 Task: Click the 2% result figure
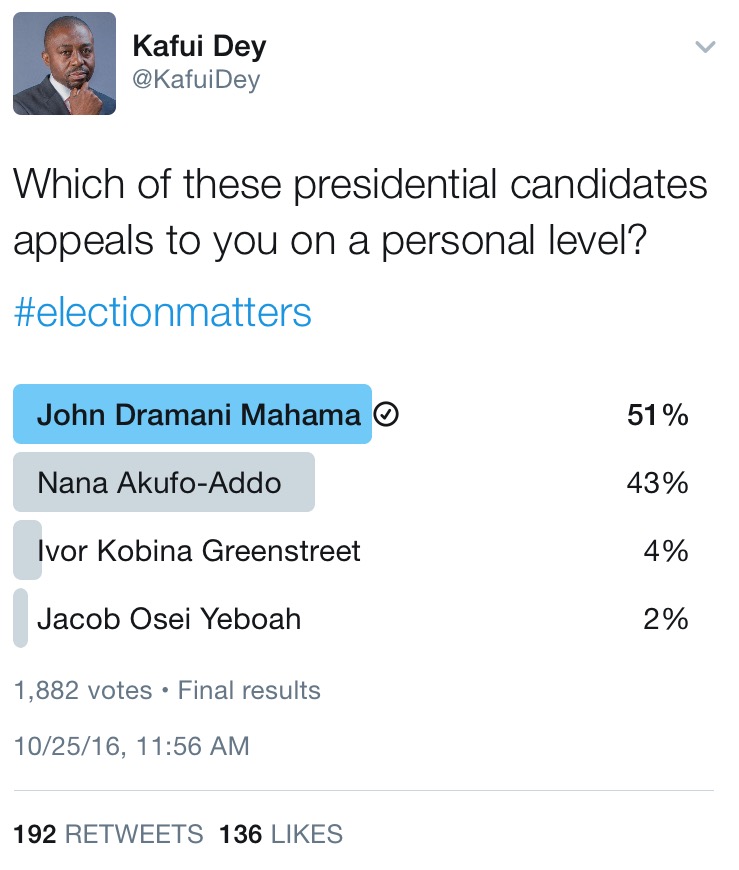click(666, 619)
